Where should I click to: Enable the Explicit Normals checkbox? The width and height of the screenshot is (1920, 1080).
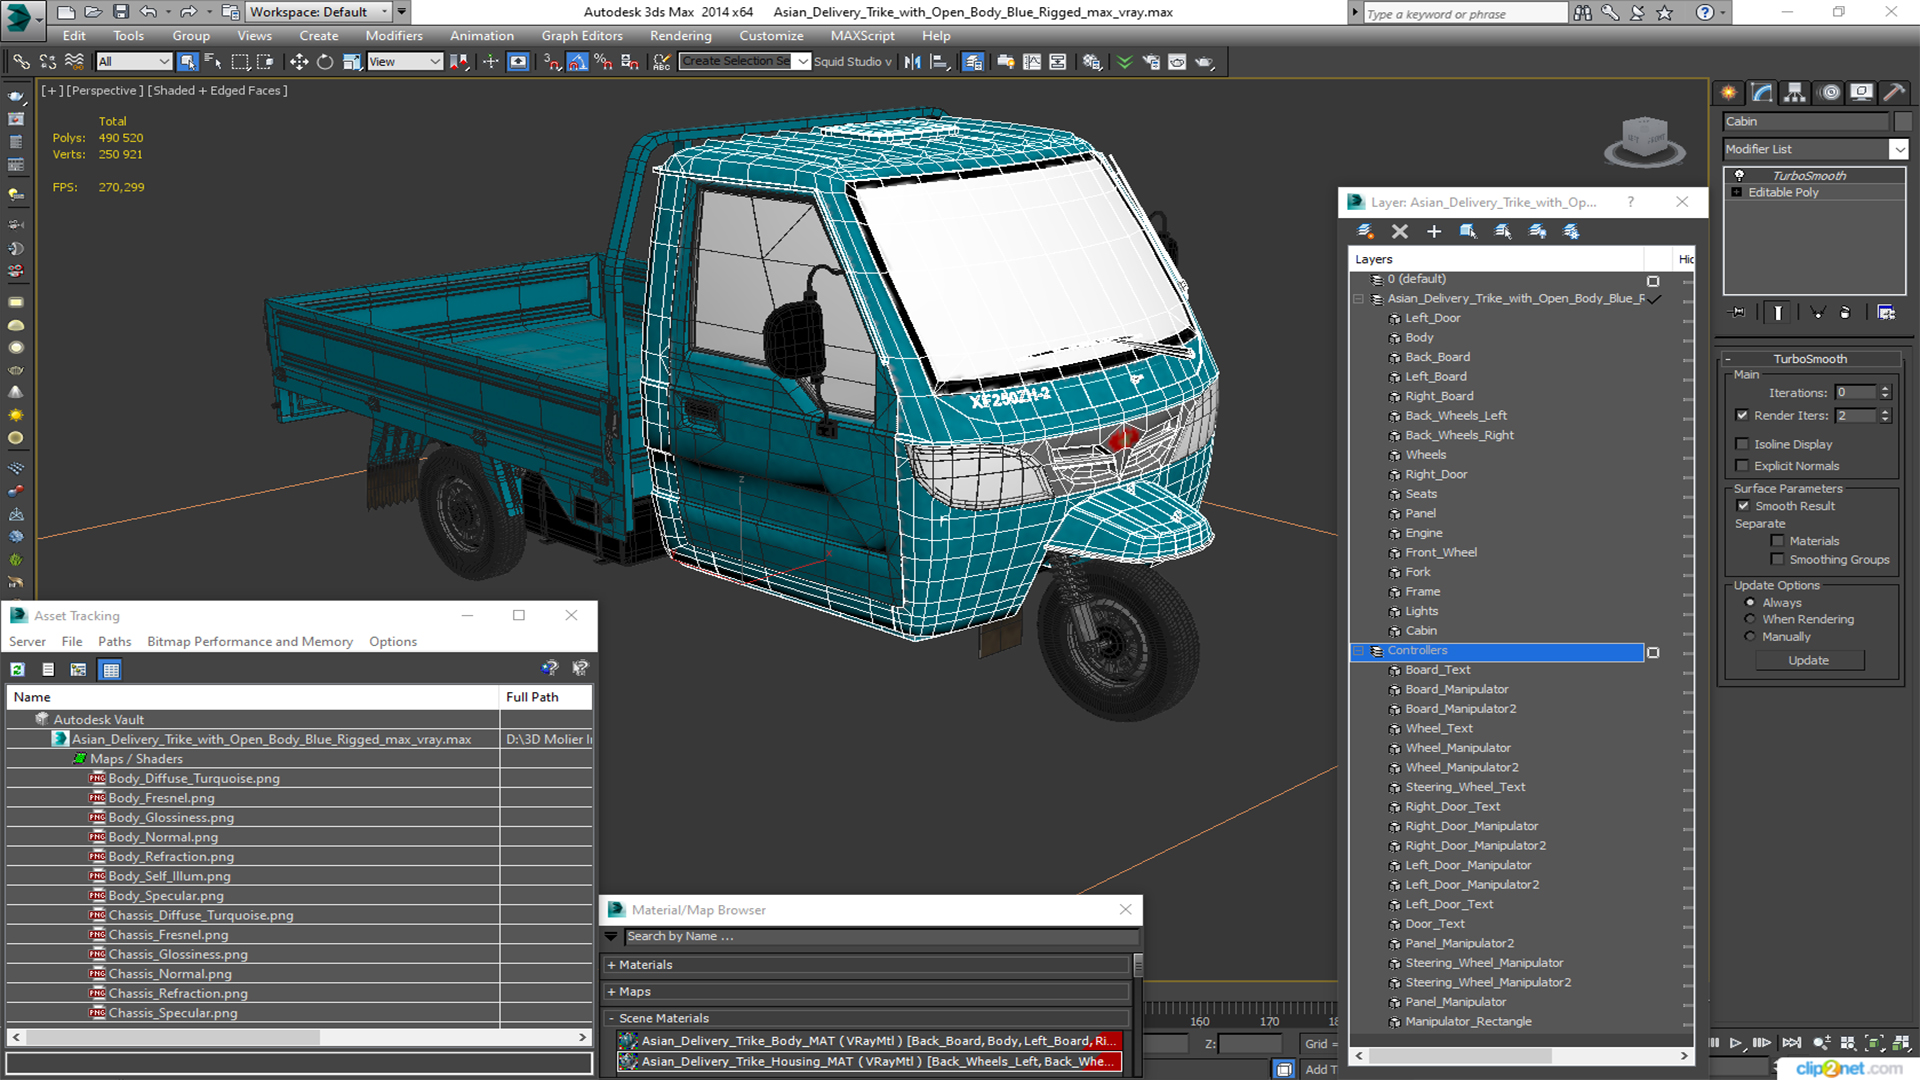point(1742,466)
